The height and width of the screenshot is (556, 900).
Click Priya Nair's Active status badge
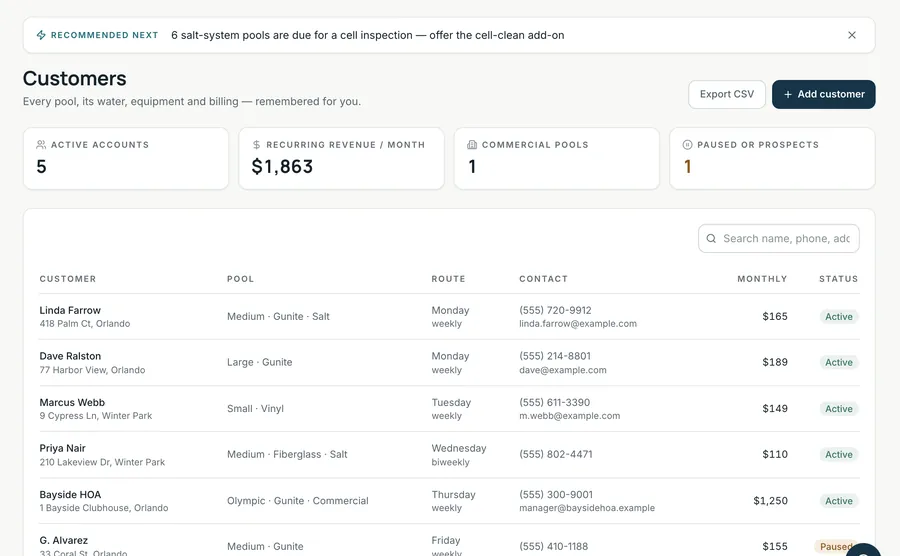click(839, 454)
